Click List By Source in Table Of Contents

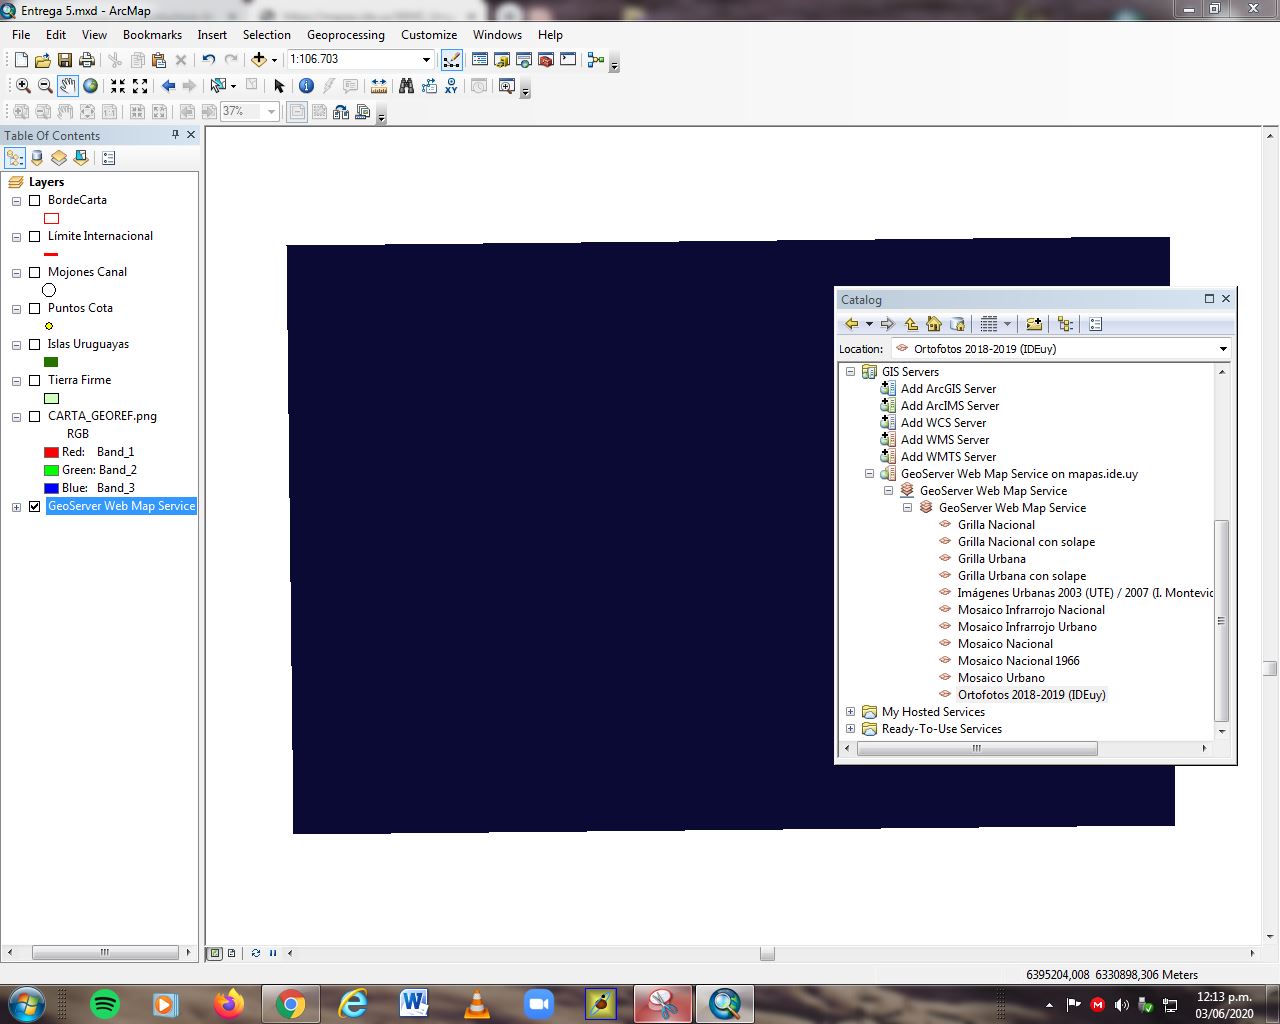[37, 158]
